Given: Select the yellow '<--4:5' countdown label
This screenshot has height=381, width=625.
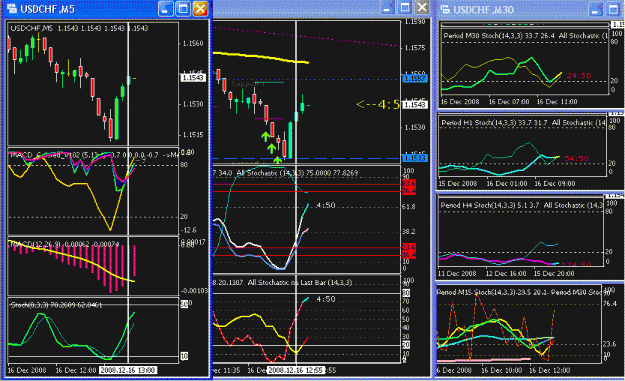Looking at the screenshot, I should (x=378, y=104).
